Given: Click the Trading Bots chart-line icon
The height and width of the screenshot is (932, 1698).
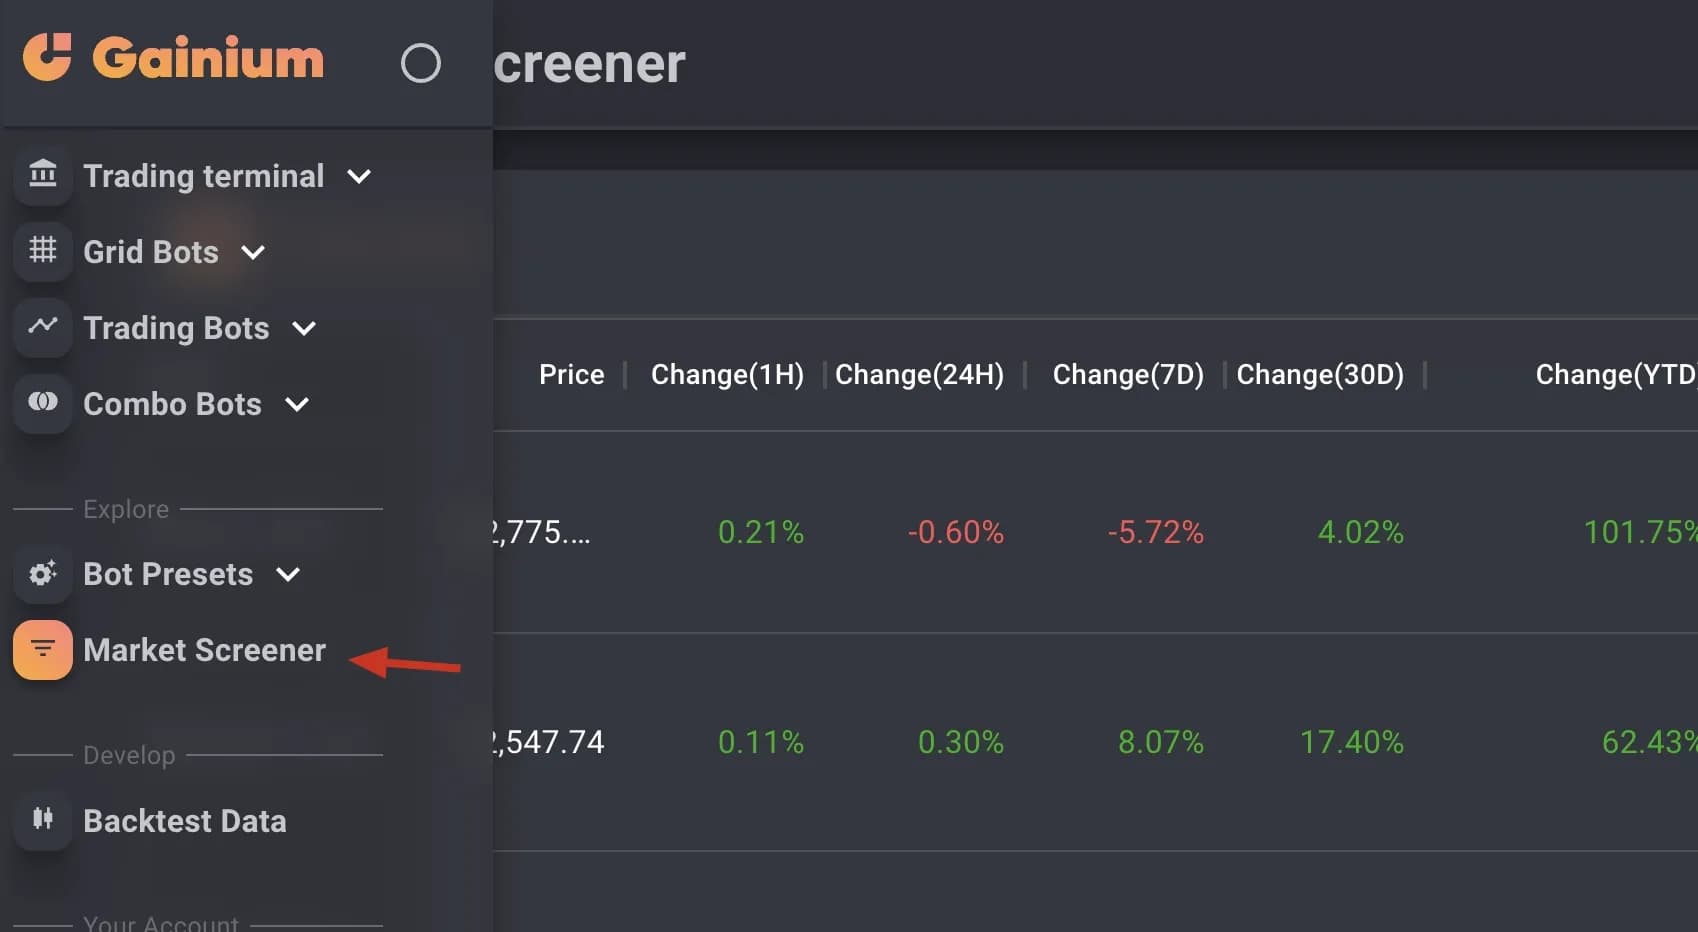Looking at the screenshot, I should [x=43, y=326].
